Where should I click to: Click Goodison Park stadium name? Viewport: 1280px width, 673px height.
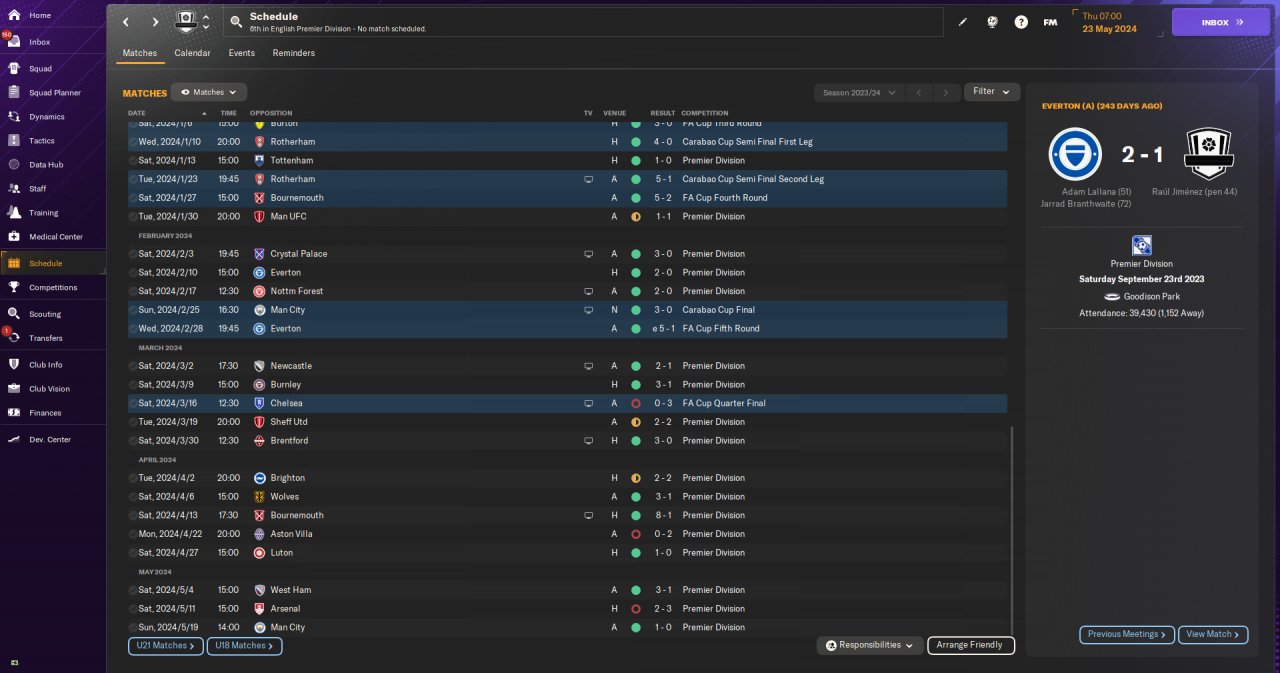click(x=1154, y=297)
